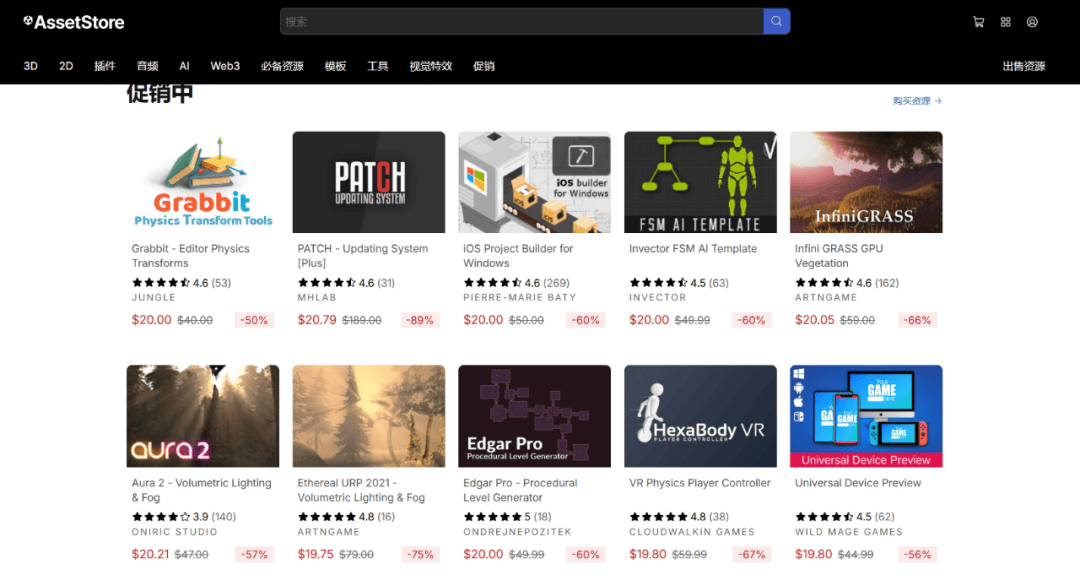Click the AssetStore logo
This screenshot has height=575, width=1080.
(x=74, y=22)
